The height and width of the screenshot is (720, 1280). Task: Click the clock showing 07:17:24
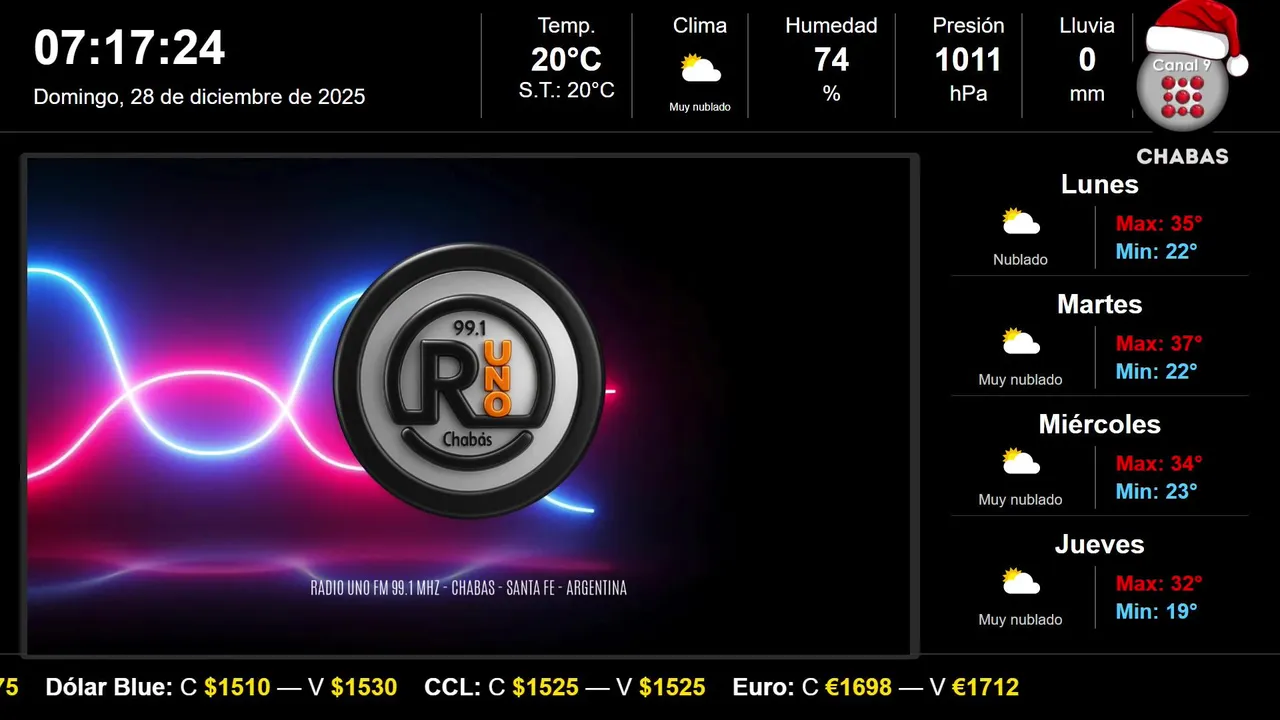(130, 48)
